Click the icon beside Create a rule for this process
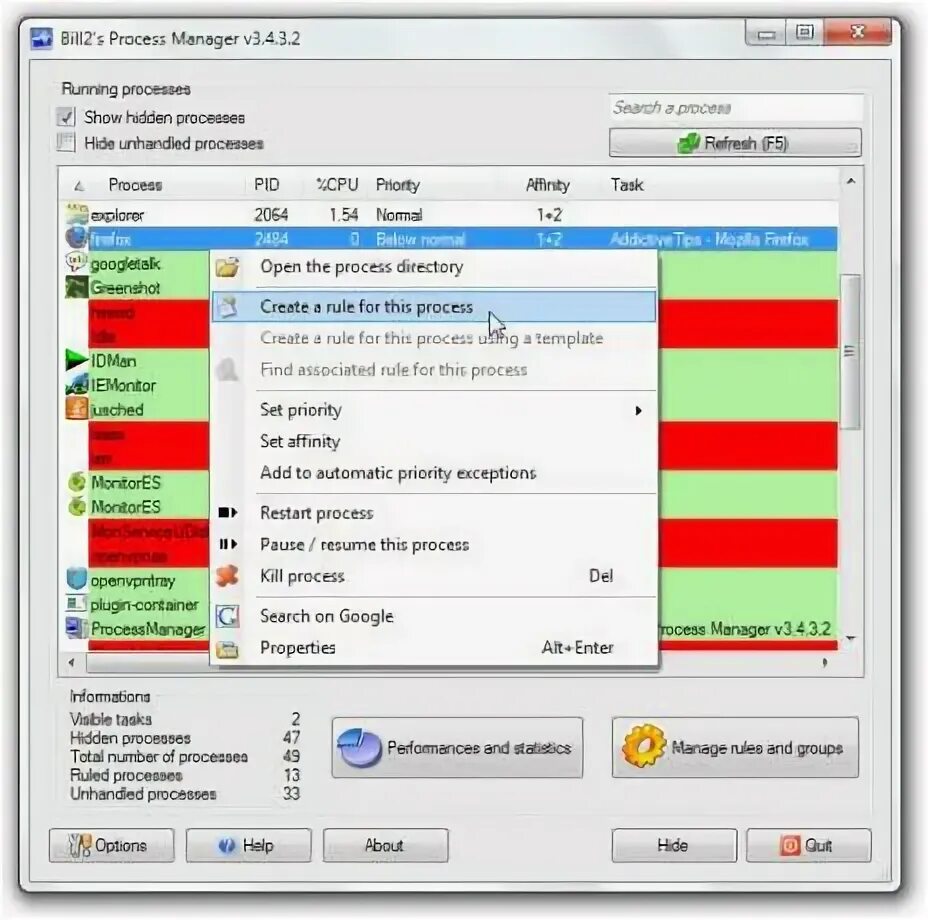 click(227, 307)
